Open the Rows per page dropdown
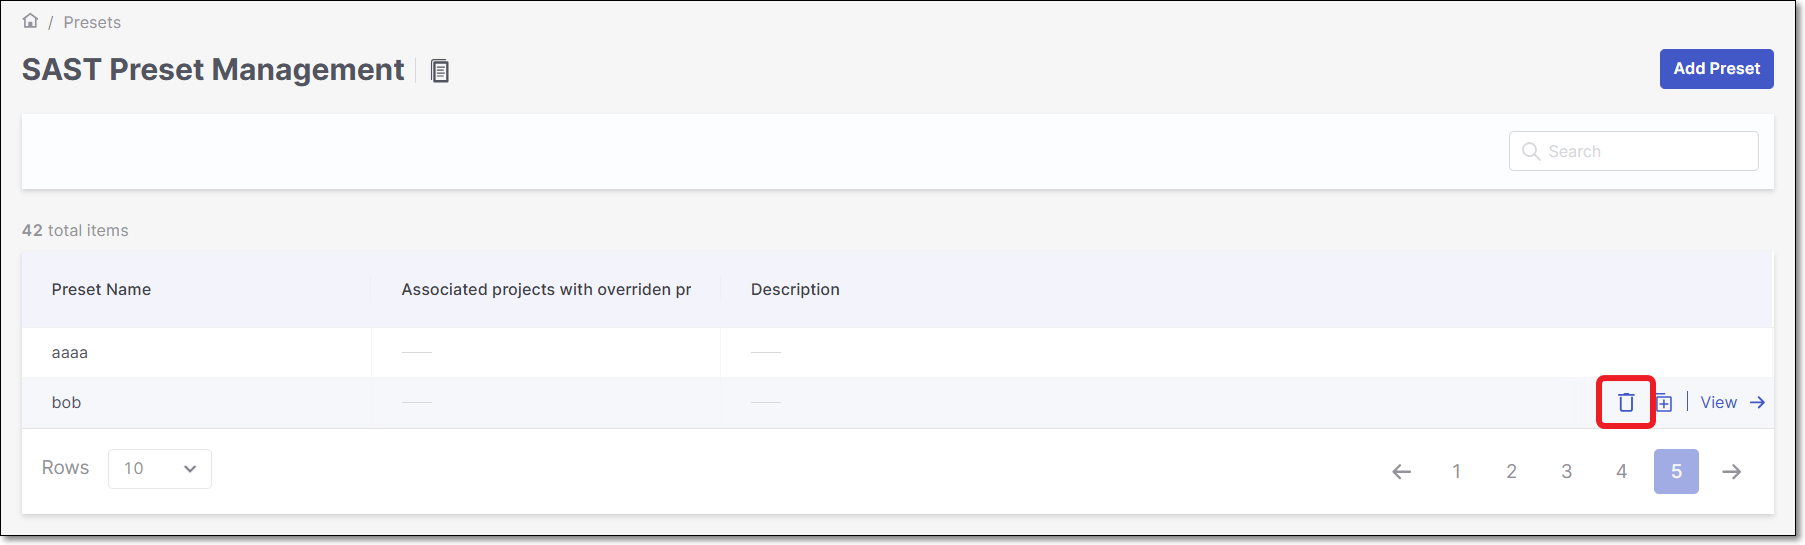The width and height of the screenshot is (1805, 545). pos(160,469)
